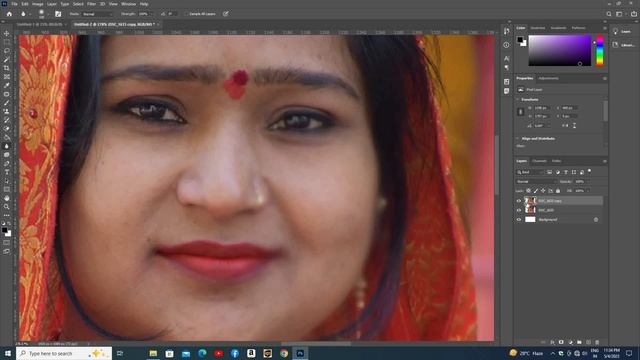Add layer style using fx icon
Viewport: 640px width, 360px height.
click(x=552, y=342)
